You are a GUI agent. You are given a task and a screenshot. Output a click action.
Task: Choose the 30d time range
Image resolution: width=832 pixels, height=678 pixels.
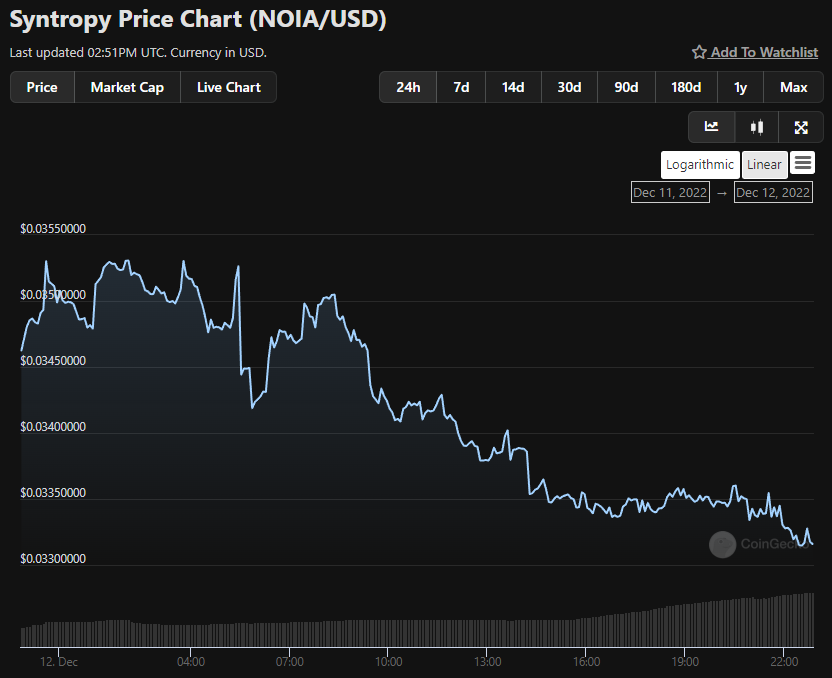click(x=569, y=87)
